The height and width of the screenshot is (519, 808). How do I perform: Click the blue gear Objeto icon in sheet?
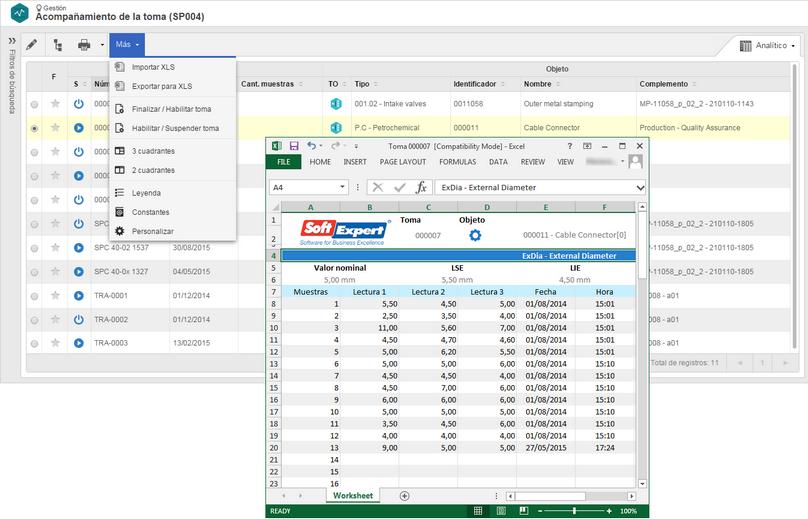point(475,236)
